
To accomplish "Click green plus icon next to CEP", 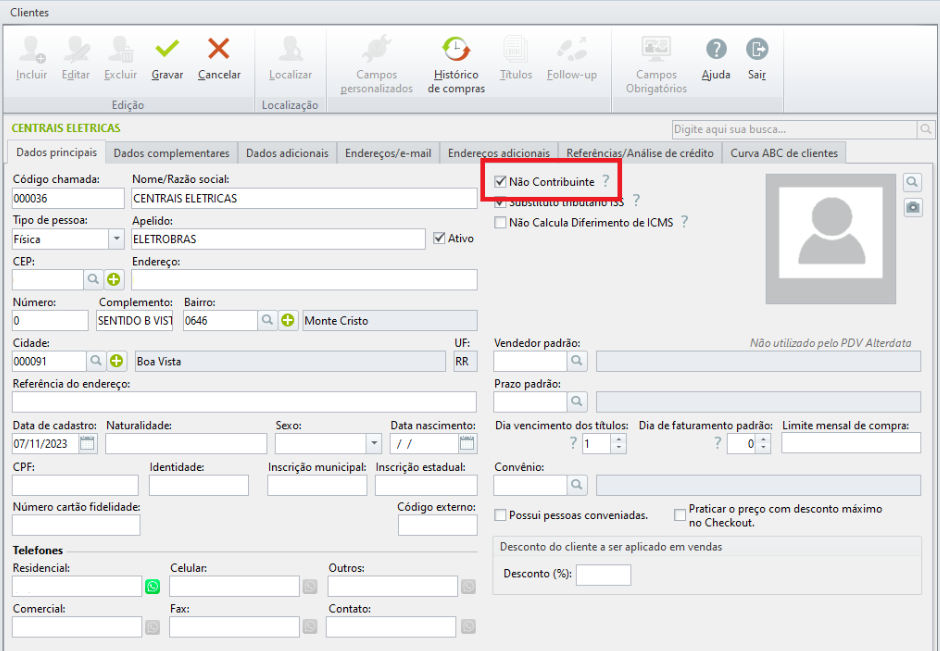I will [114, 280].
